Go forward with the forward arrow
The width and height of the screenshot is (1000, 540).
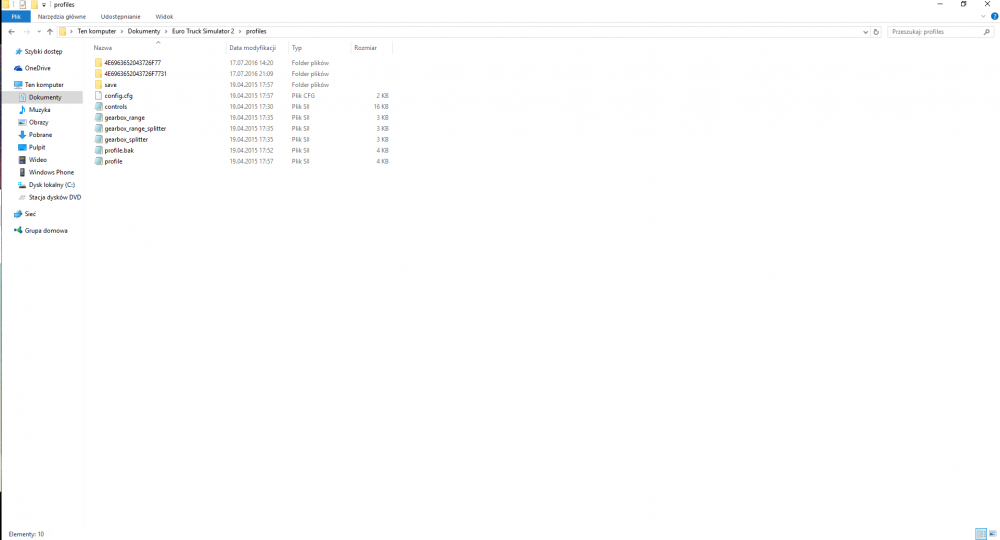click(x=26, y=31)
